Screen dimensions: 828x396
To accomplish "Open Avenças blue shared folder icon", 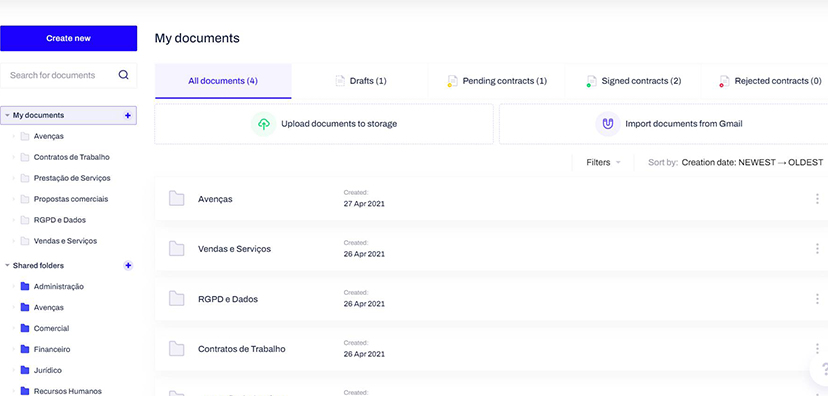I will (24, 307).
